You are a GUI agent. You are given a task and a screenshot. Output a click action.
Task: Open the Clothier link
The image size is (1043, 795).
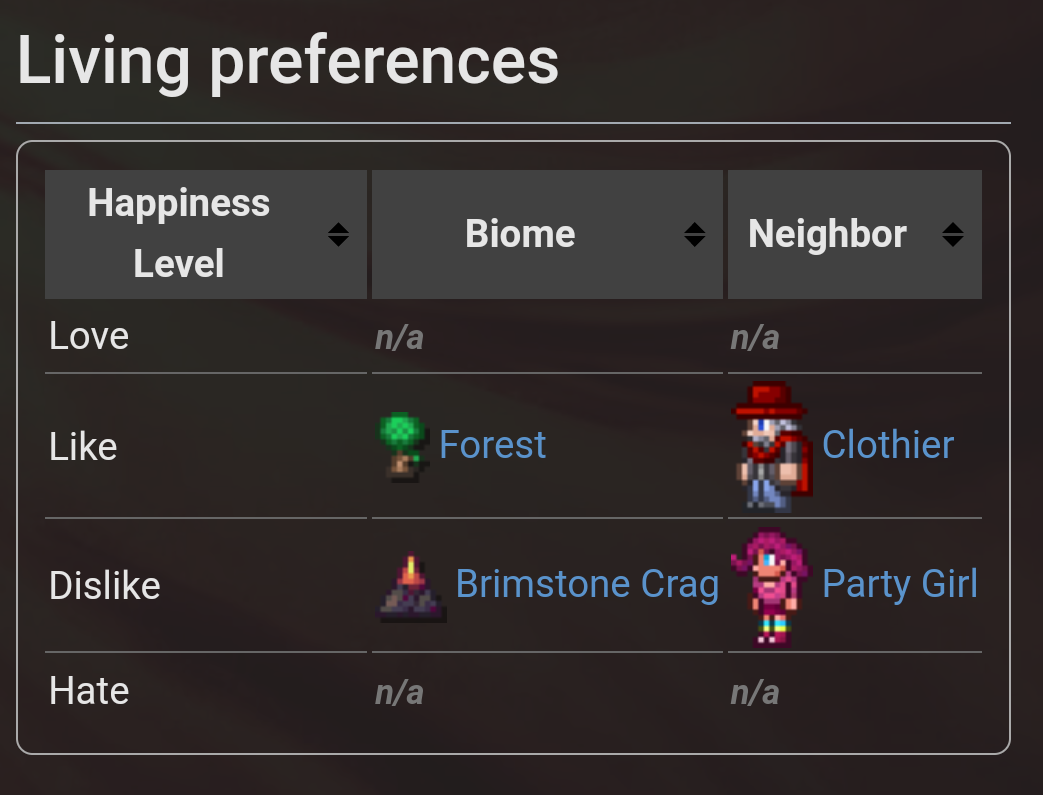(888, 444)
